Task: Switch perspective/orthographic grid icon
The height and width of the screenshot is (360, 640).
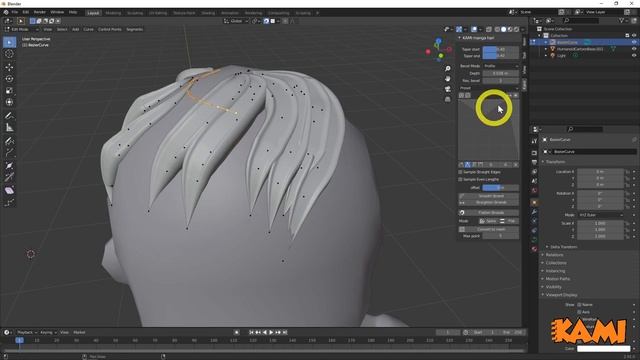Action: coord(448,99)
